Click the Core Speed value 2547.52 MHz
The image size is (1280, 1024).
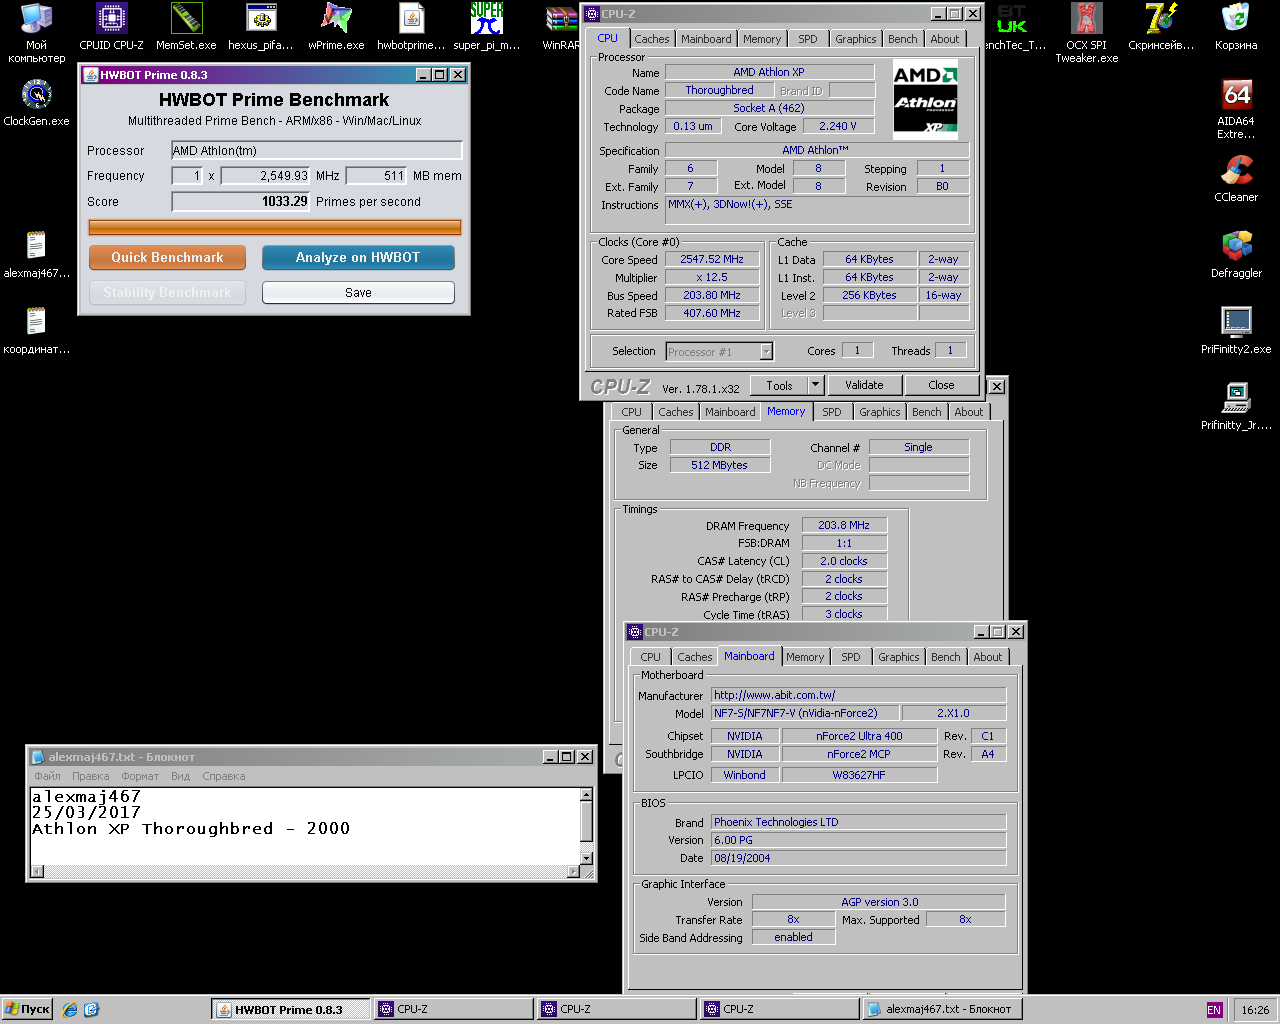[712, 259]
